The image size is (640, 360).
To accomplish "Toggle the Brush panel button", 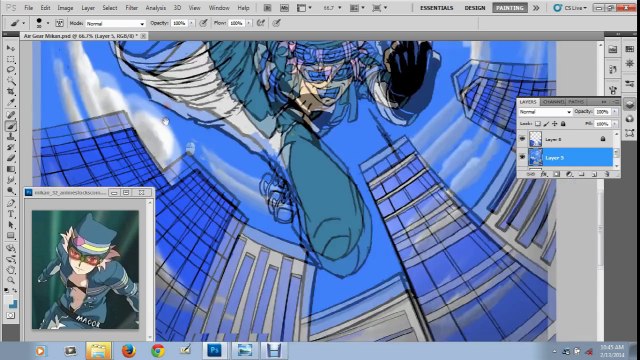I will [59, 23].
